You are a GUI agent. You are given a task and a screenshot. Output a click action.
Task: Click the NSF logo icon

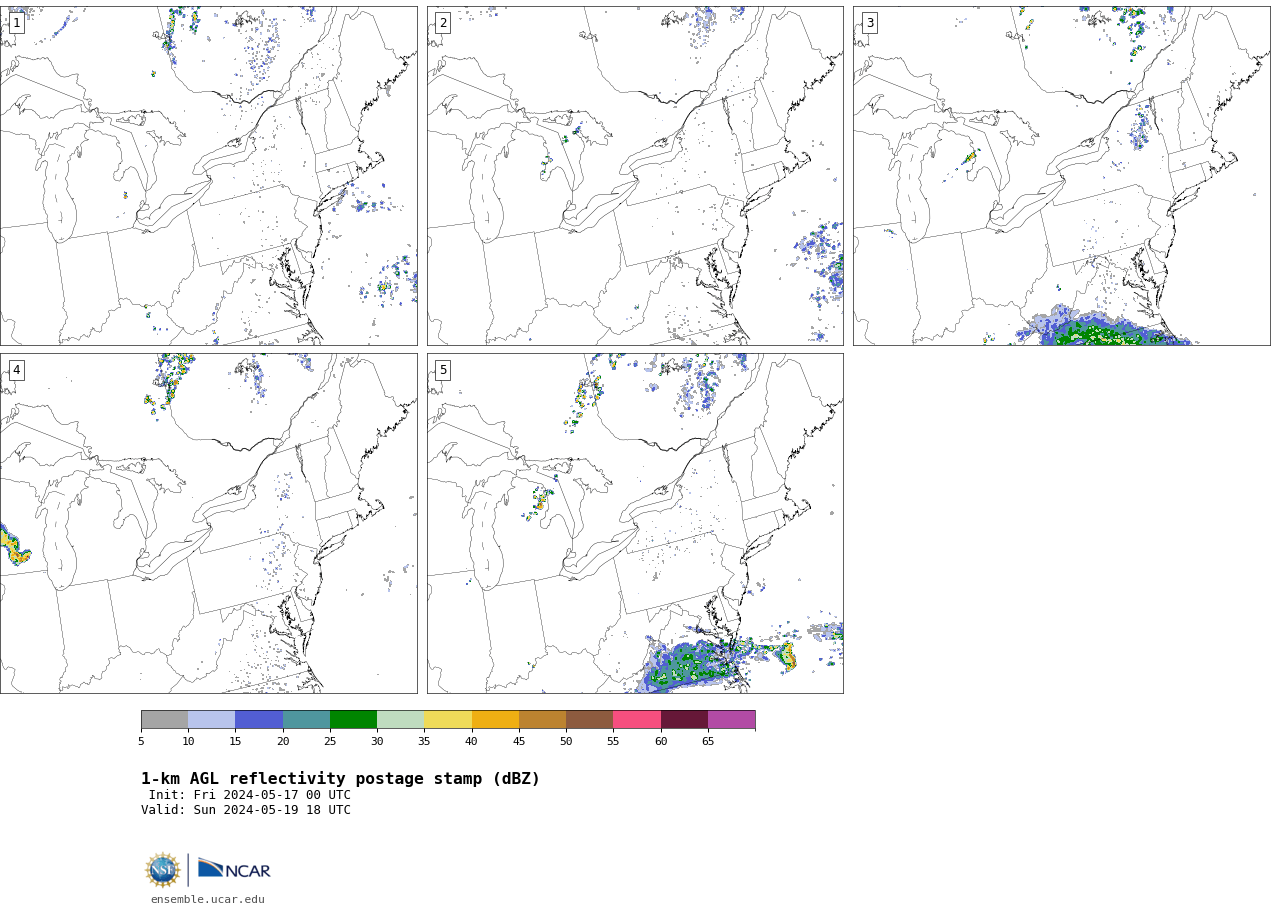163,870
